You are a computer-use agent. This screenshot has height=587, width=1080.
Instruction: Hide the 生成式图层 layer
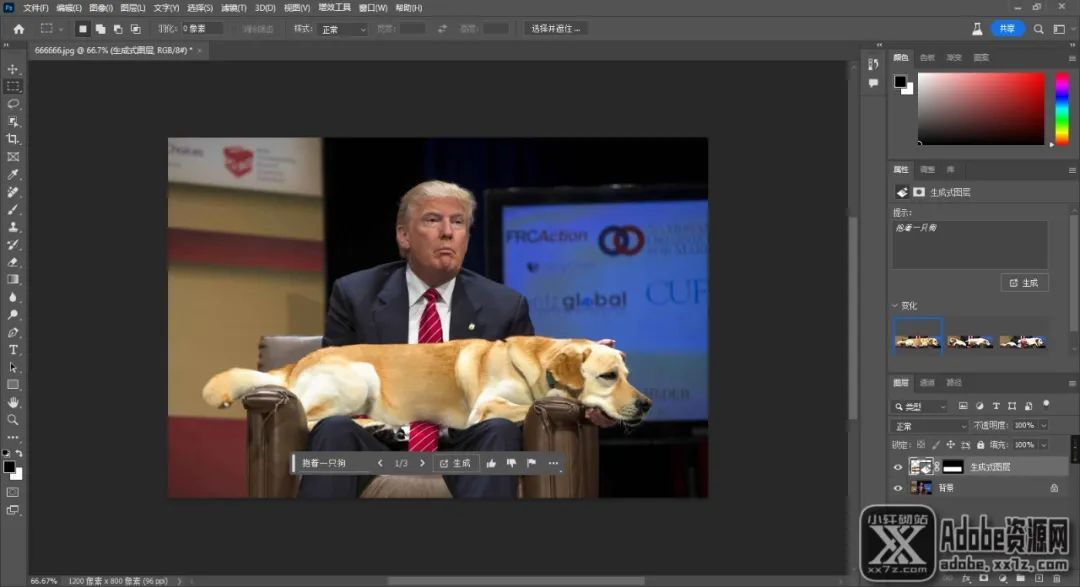click(x=897, y=467)
